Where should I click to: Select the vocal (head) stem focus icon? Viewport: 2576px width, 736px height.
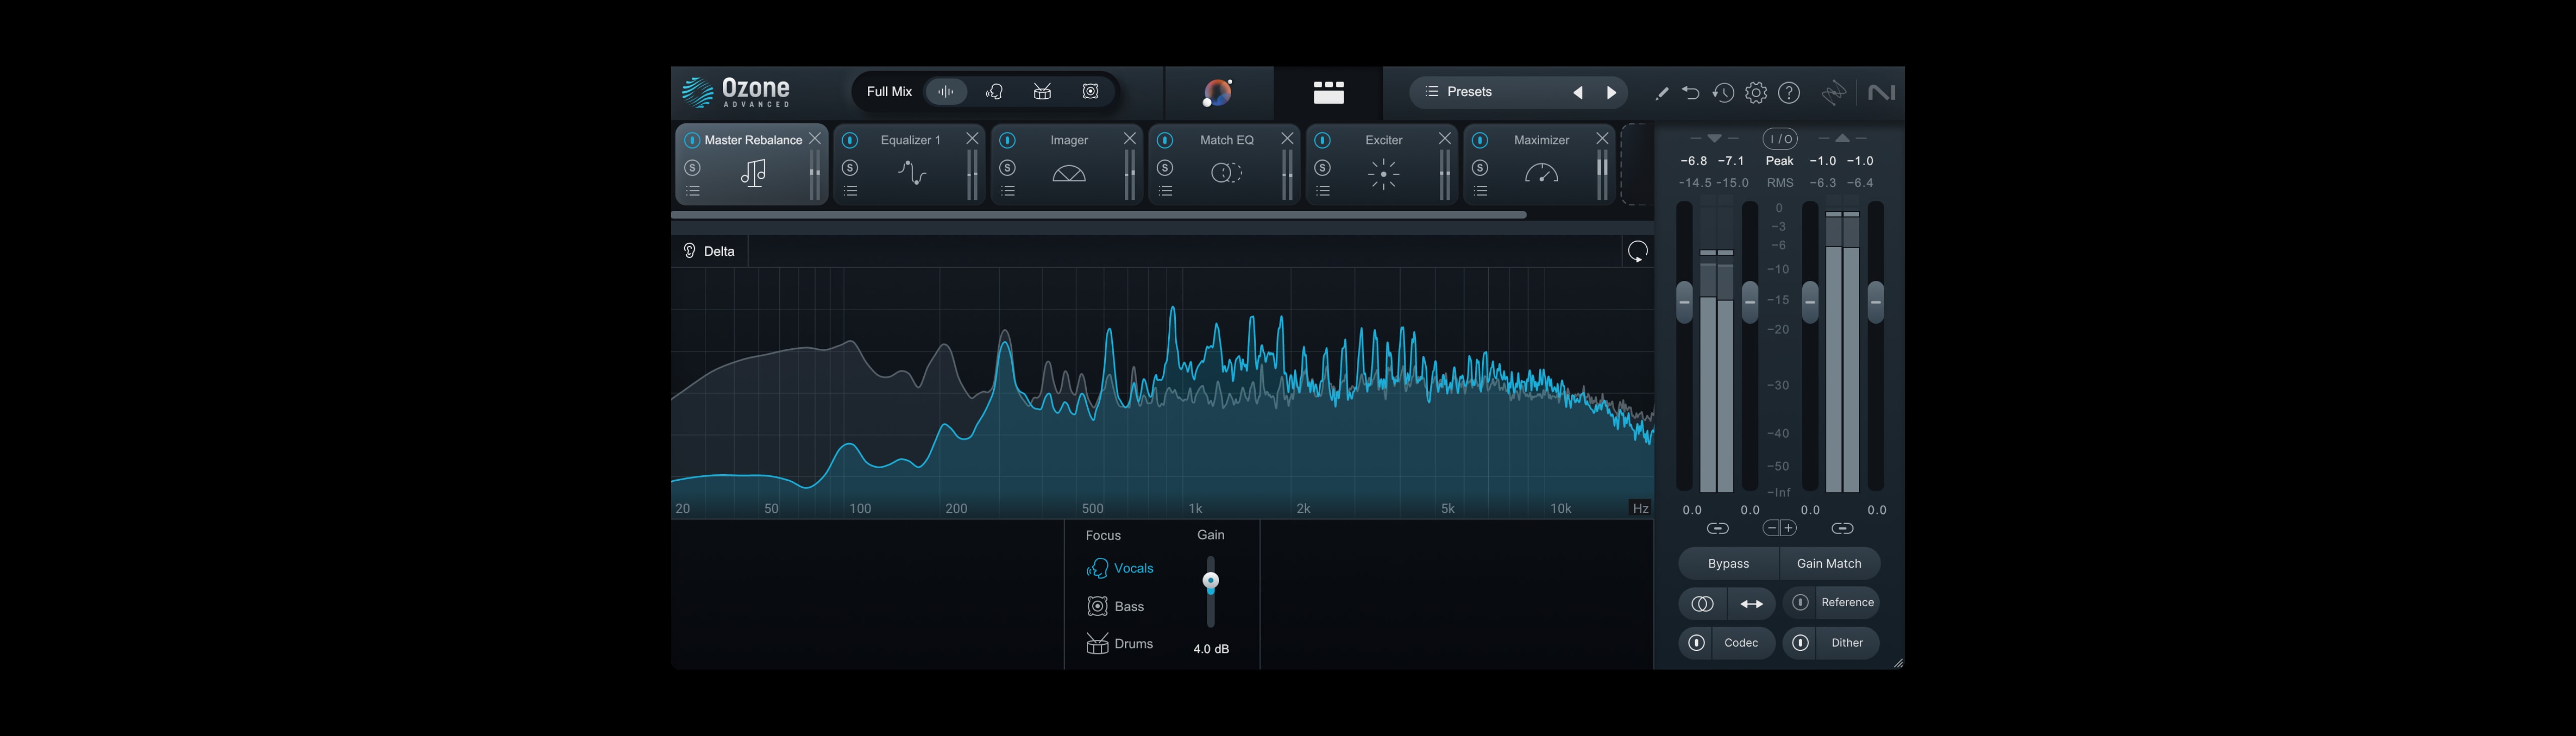click(994, 92)
